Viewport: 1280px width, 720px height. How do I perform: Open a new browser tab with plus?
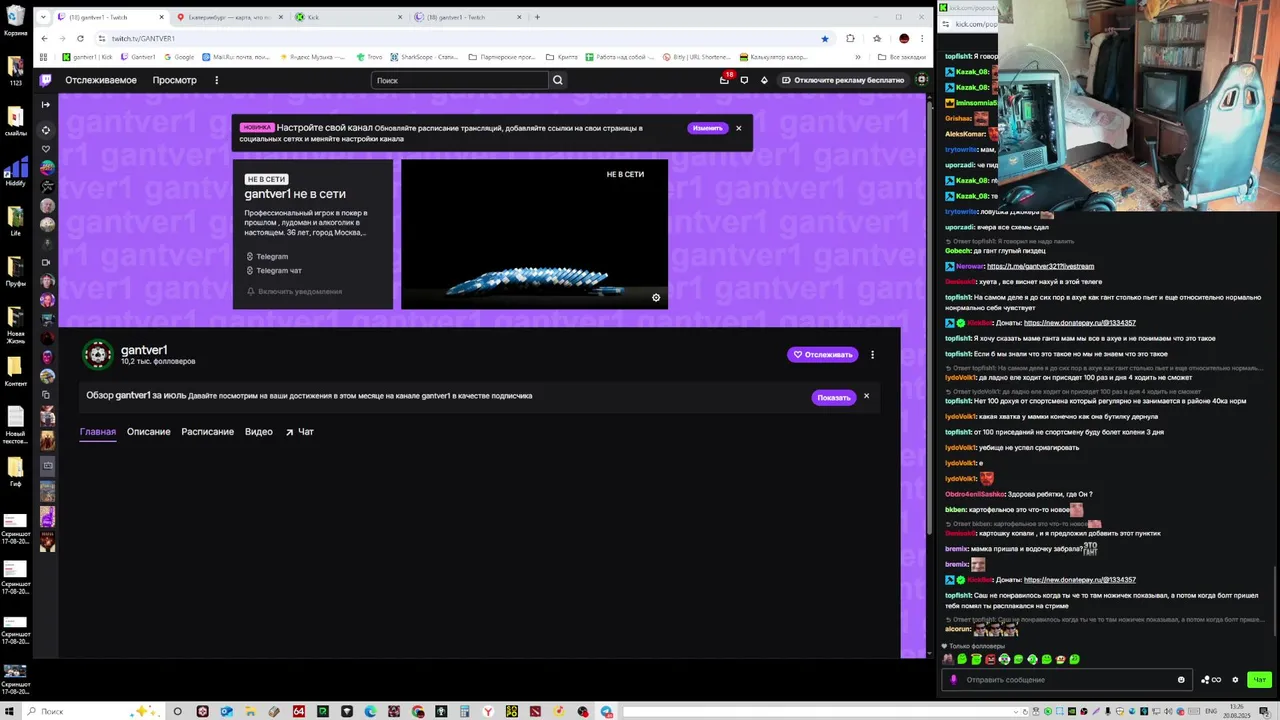(537, 17)
